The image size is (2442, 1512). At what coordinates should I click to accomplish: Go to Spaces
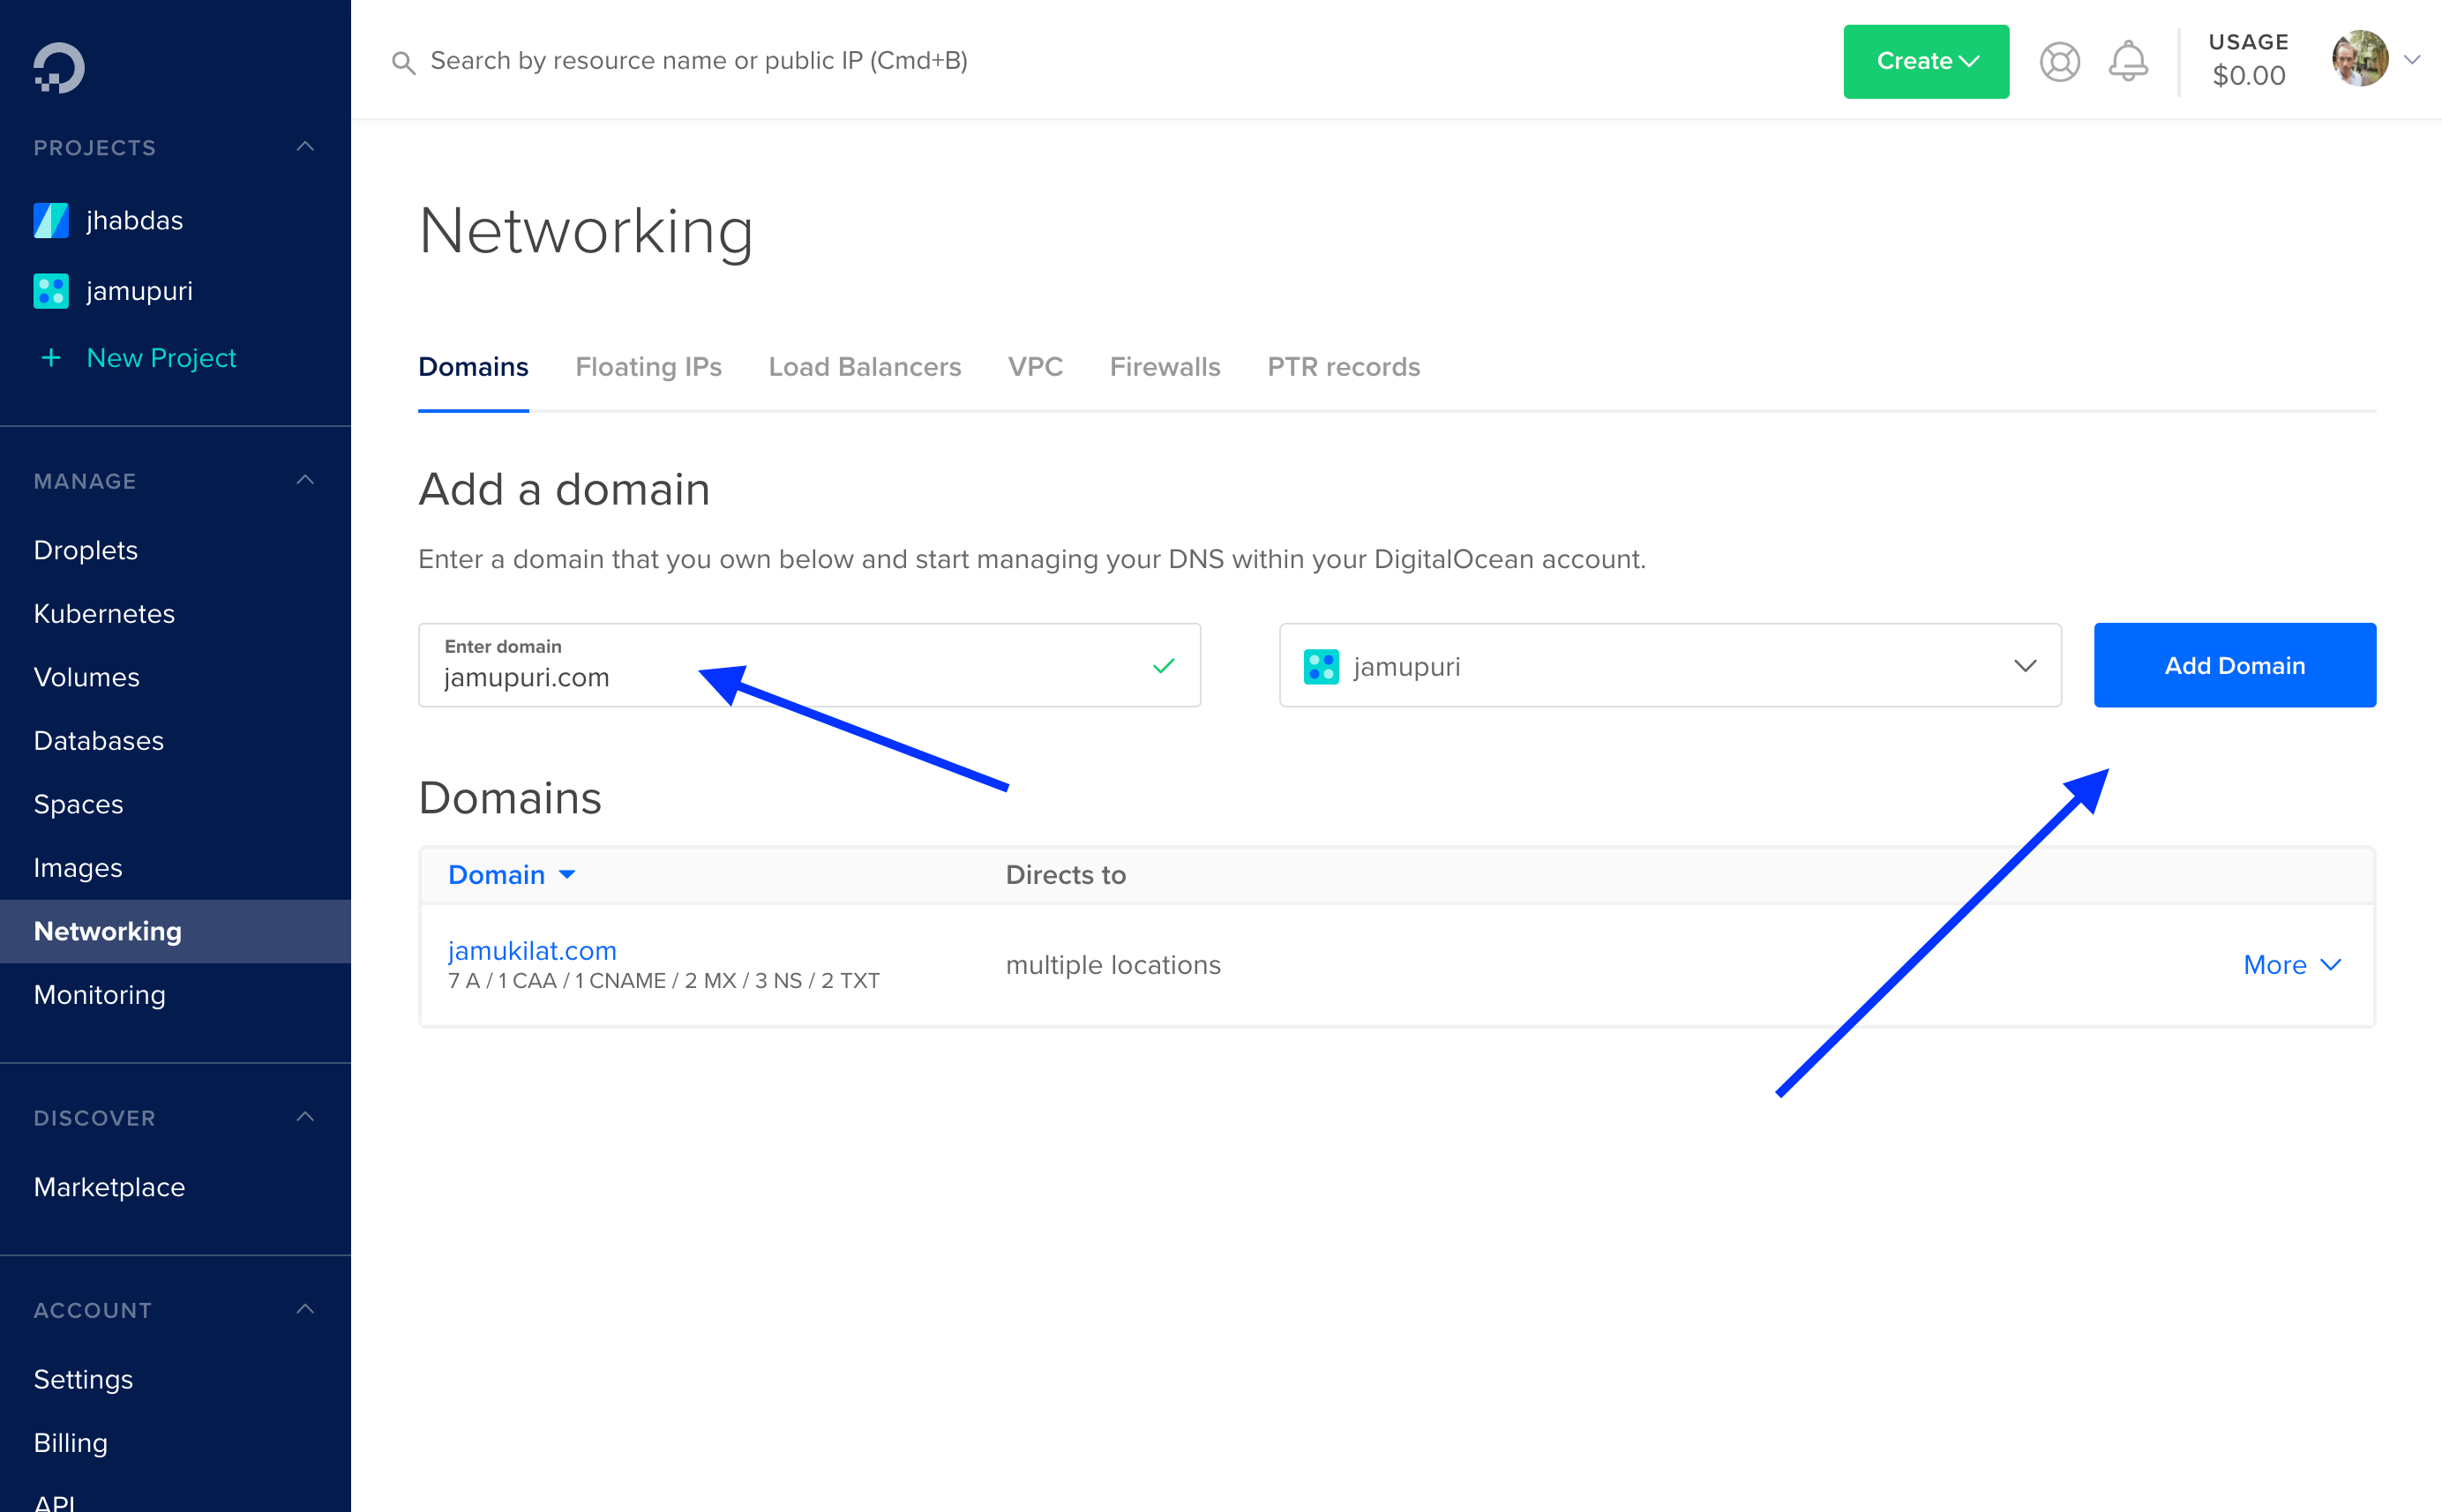click(x=79, y=804)
